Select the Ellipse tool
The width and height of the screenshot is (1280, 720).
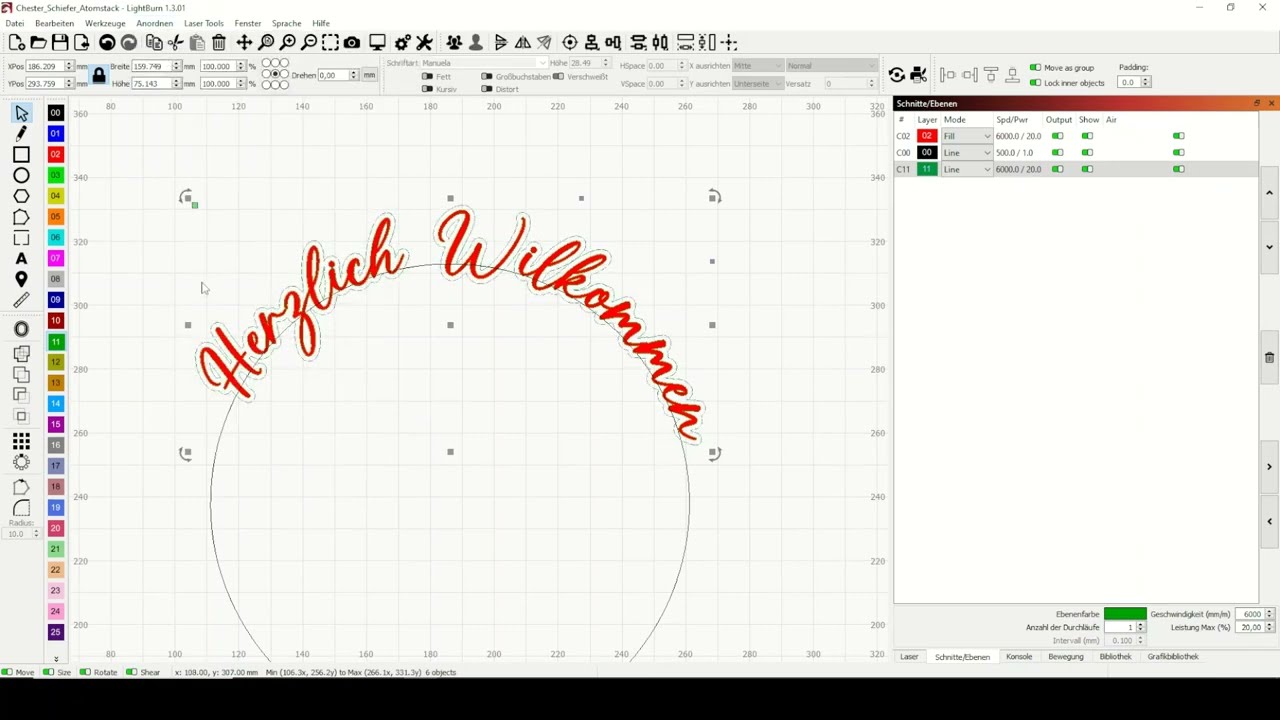[21, 175]
